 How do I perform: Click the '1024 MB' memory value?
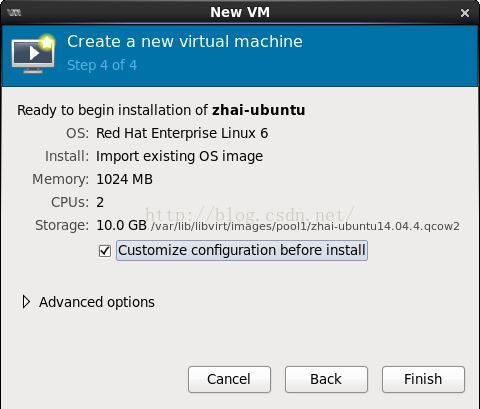click(124, 179)
